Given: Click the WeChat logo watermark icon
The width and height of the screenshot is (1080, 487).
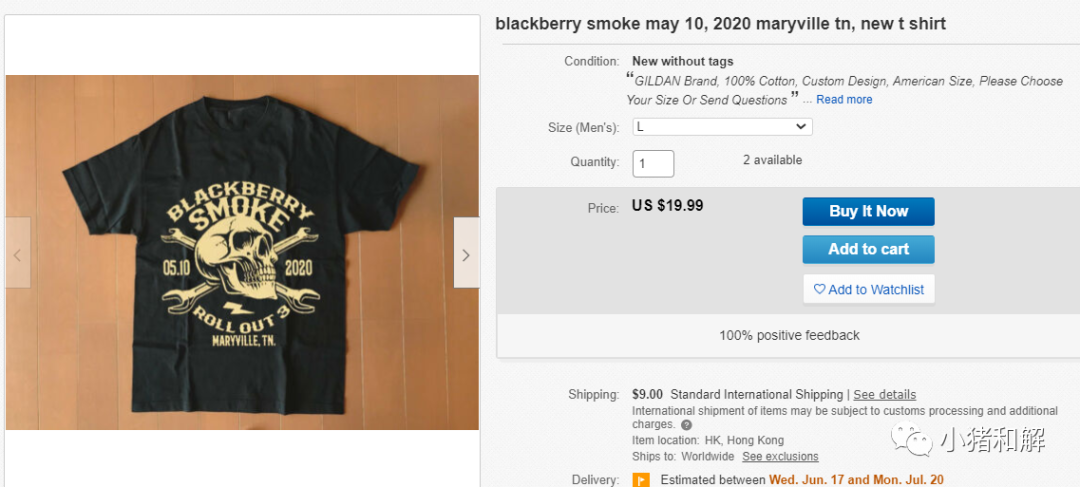Looking at the screenshot, I should point(911,439).
